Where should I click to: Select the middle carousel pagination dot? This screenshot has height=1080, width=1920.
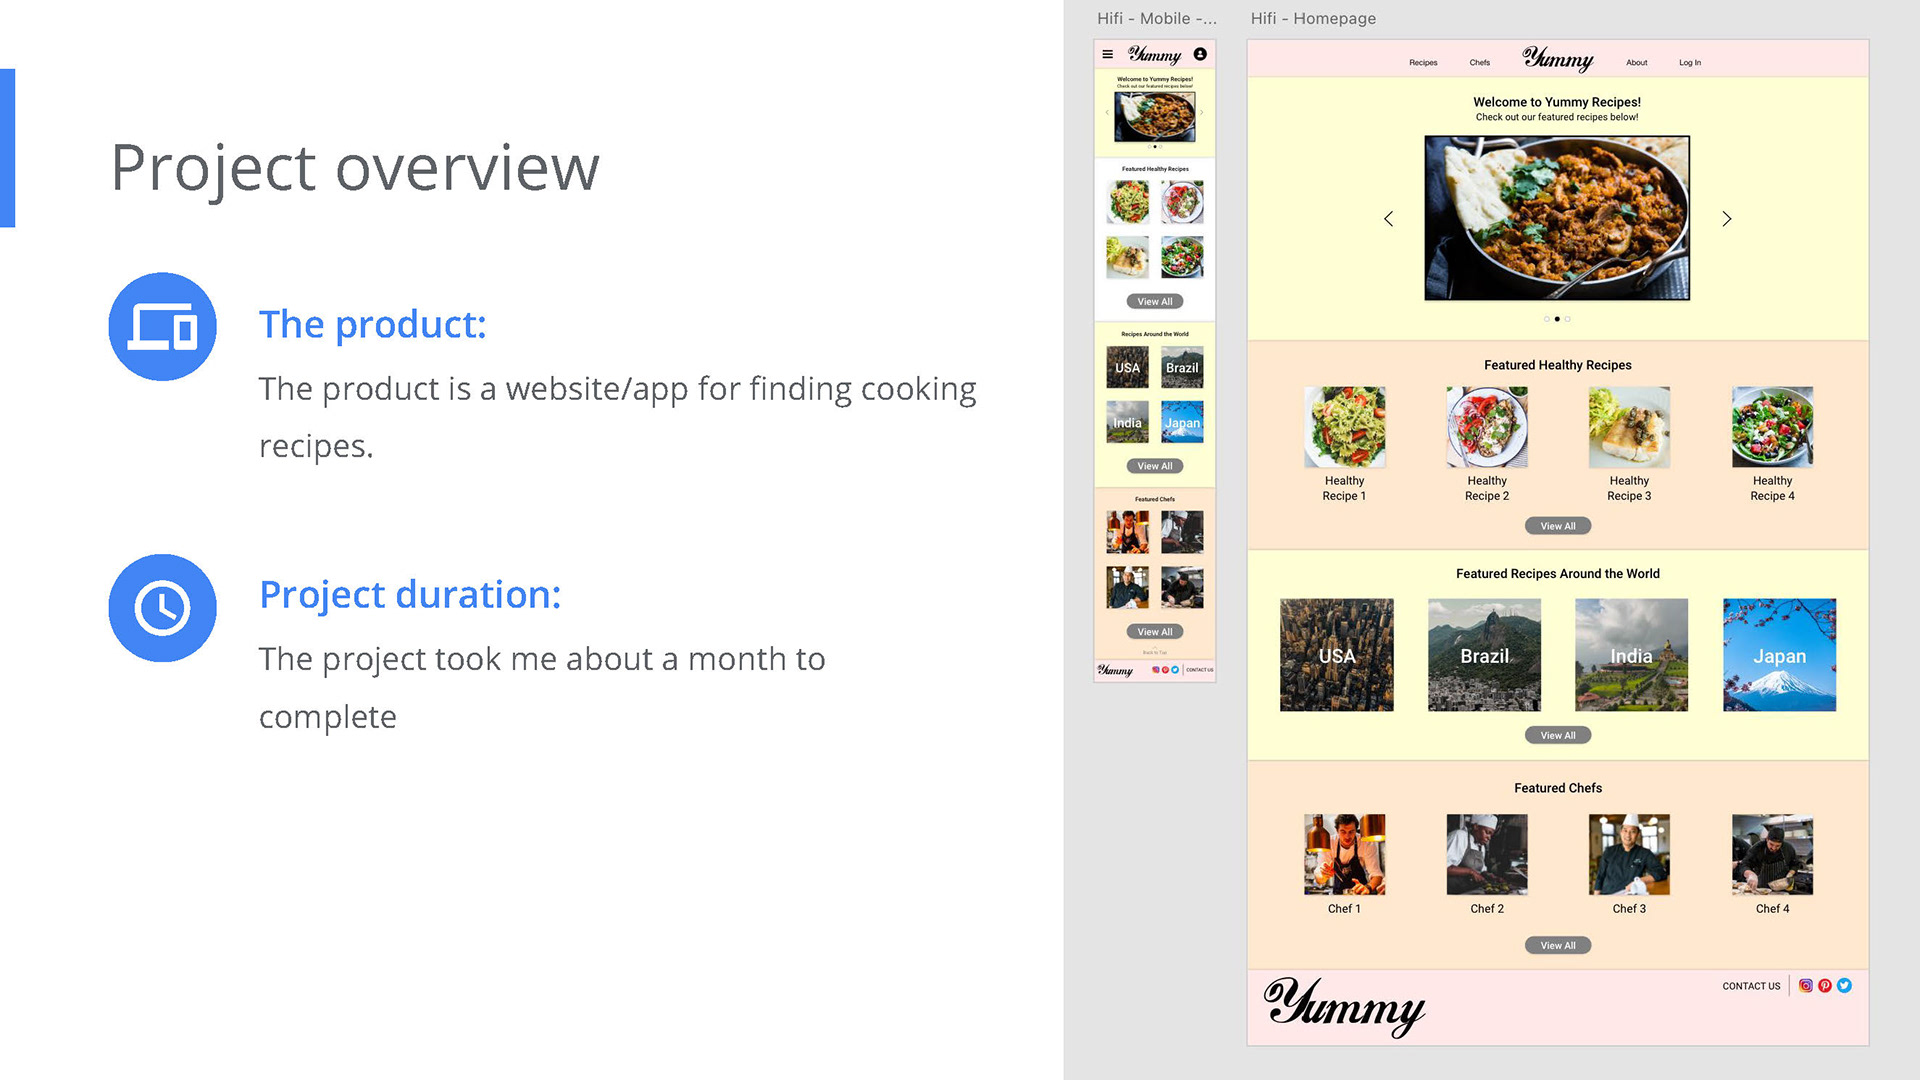pos(1557,319)
